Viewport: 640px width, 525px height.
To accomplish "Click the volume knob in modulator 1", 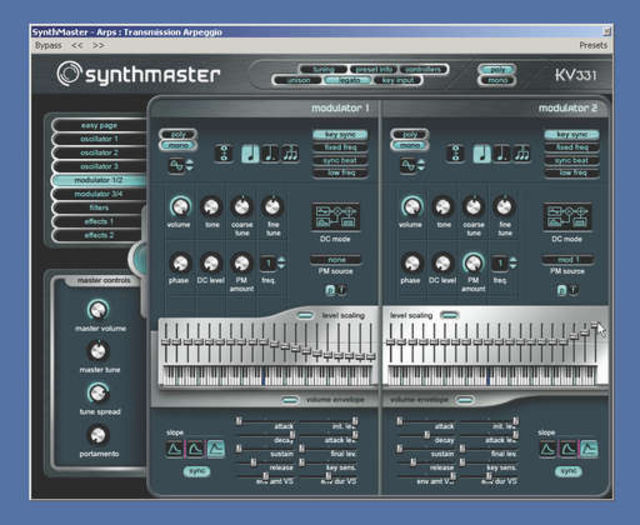I will click(180, 207).
